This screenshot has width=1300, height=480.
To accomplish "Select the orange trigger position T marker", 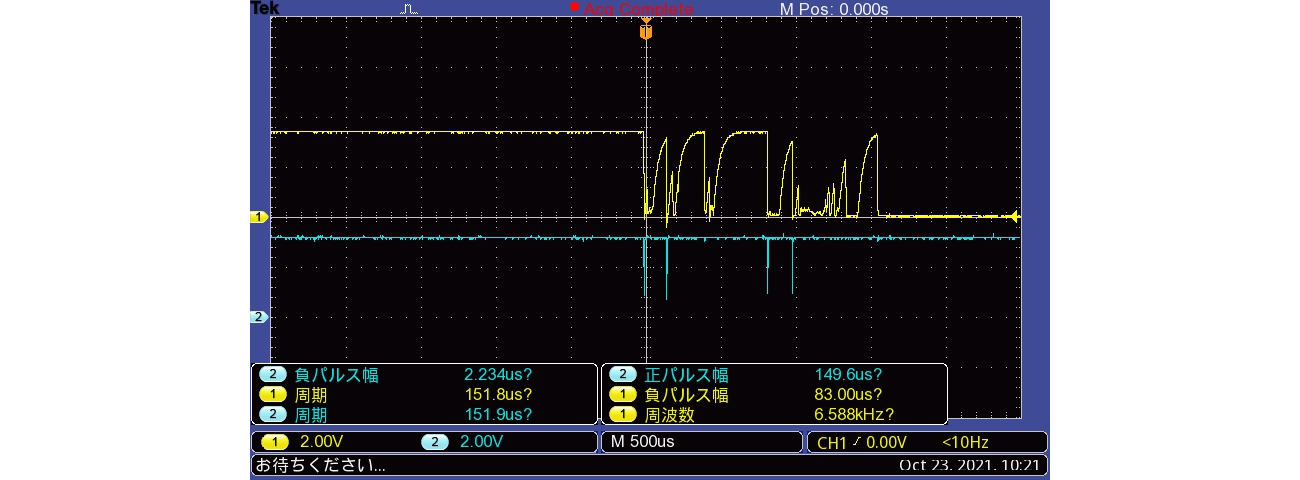I will (646, 32).
